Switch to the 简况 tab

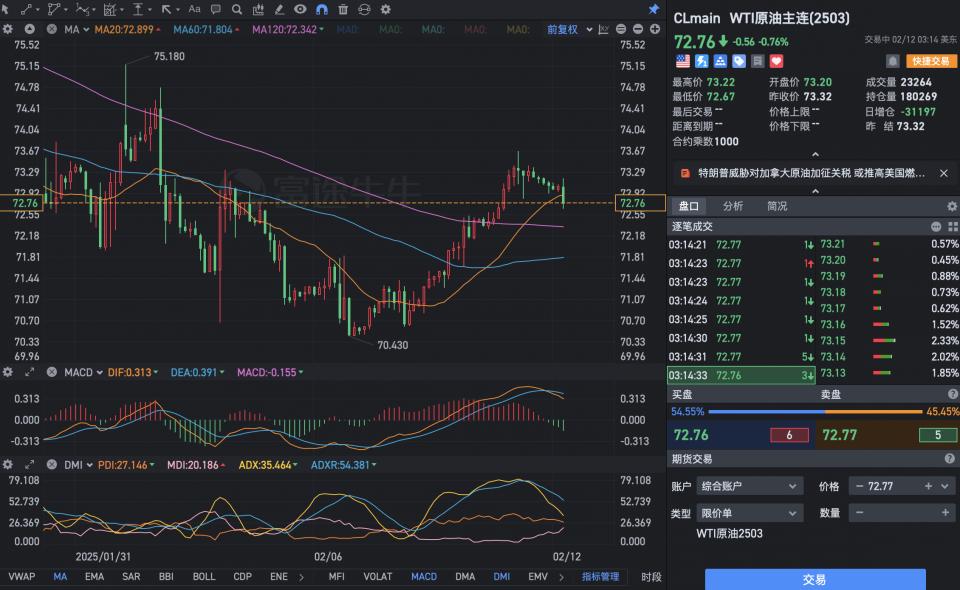tap(777, 206)
